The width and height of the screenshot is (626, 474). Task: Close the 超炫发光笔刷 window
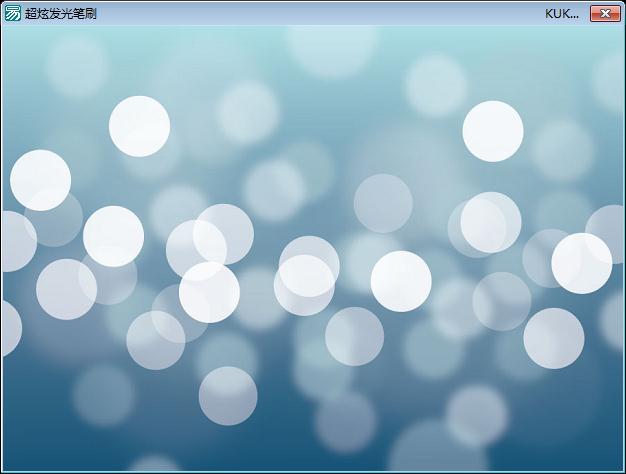tap(605, 14)
